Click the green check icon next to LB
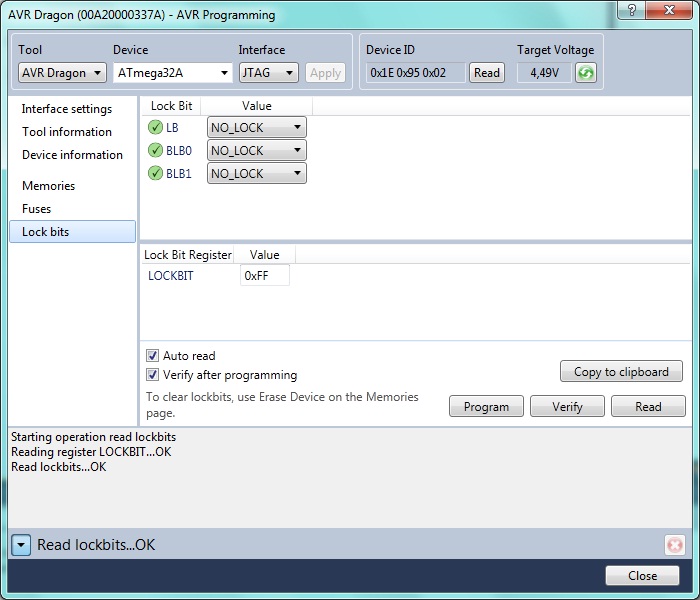 pyautogui.click(x=155, y=128)
